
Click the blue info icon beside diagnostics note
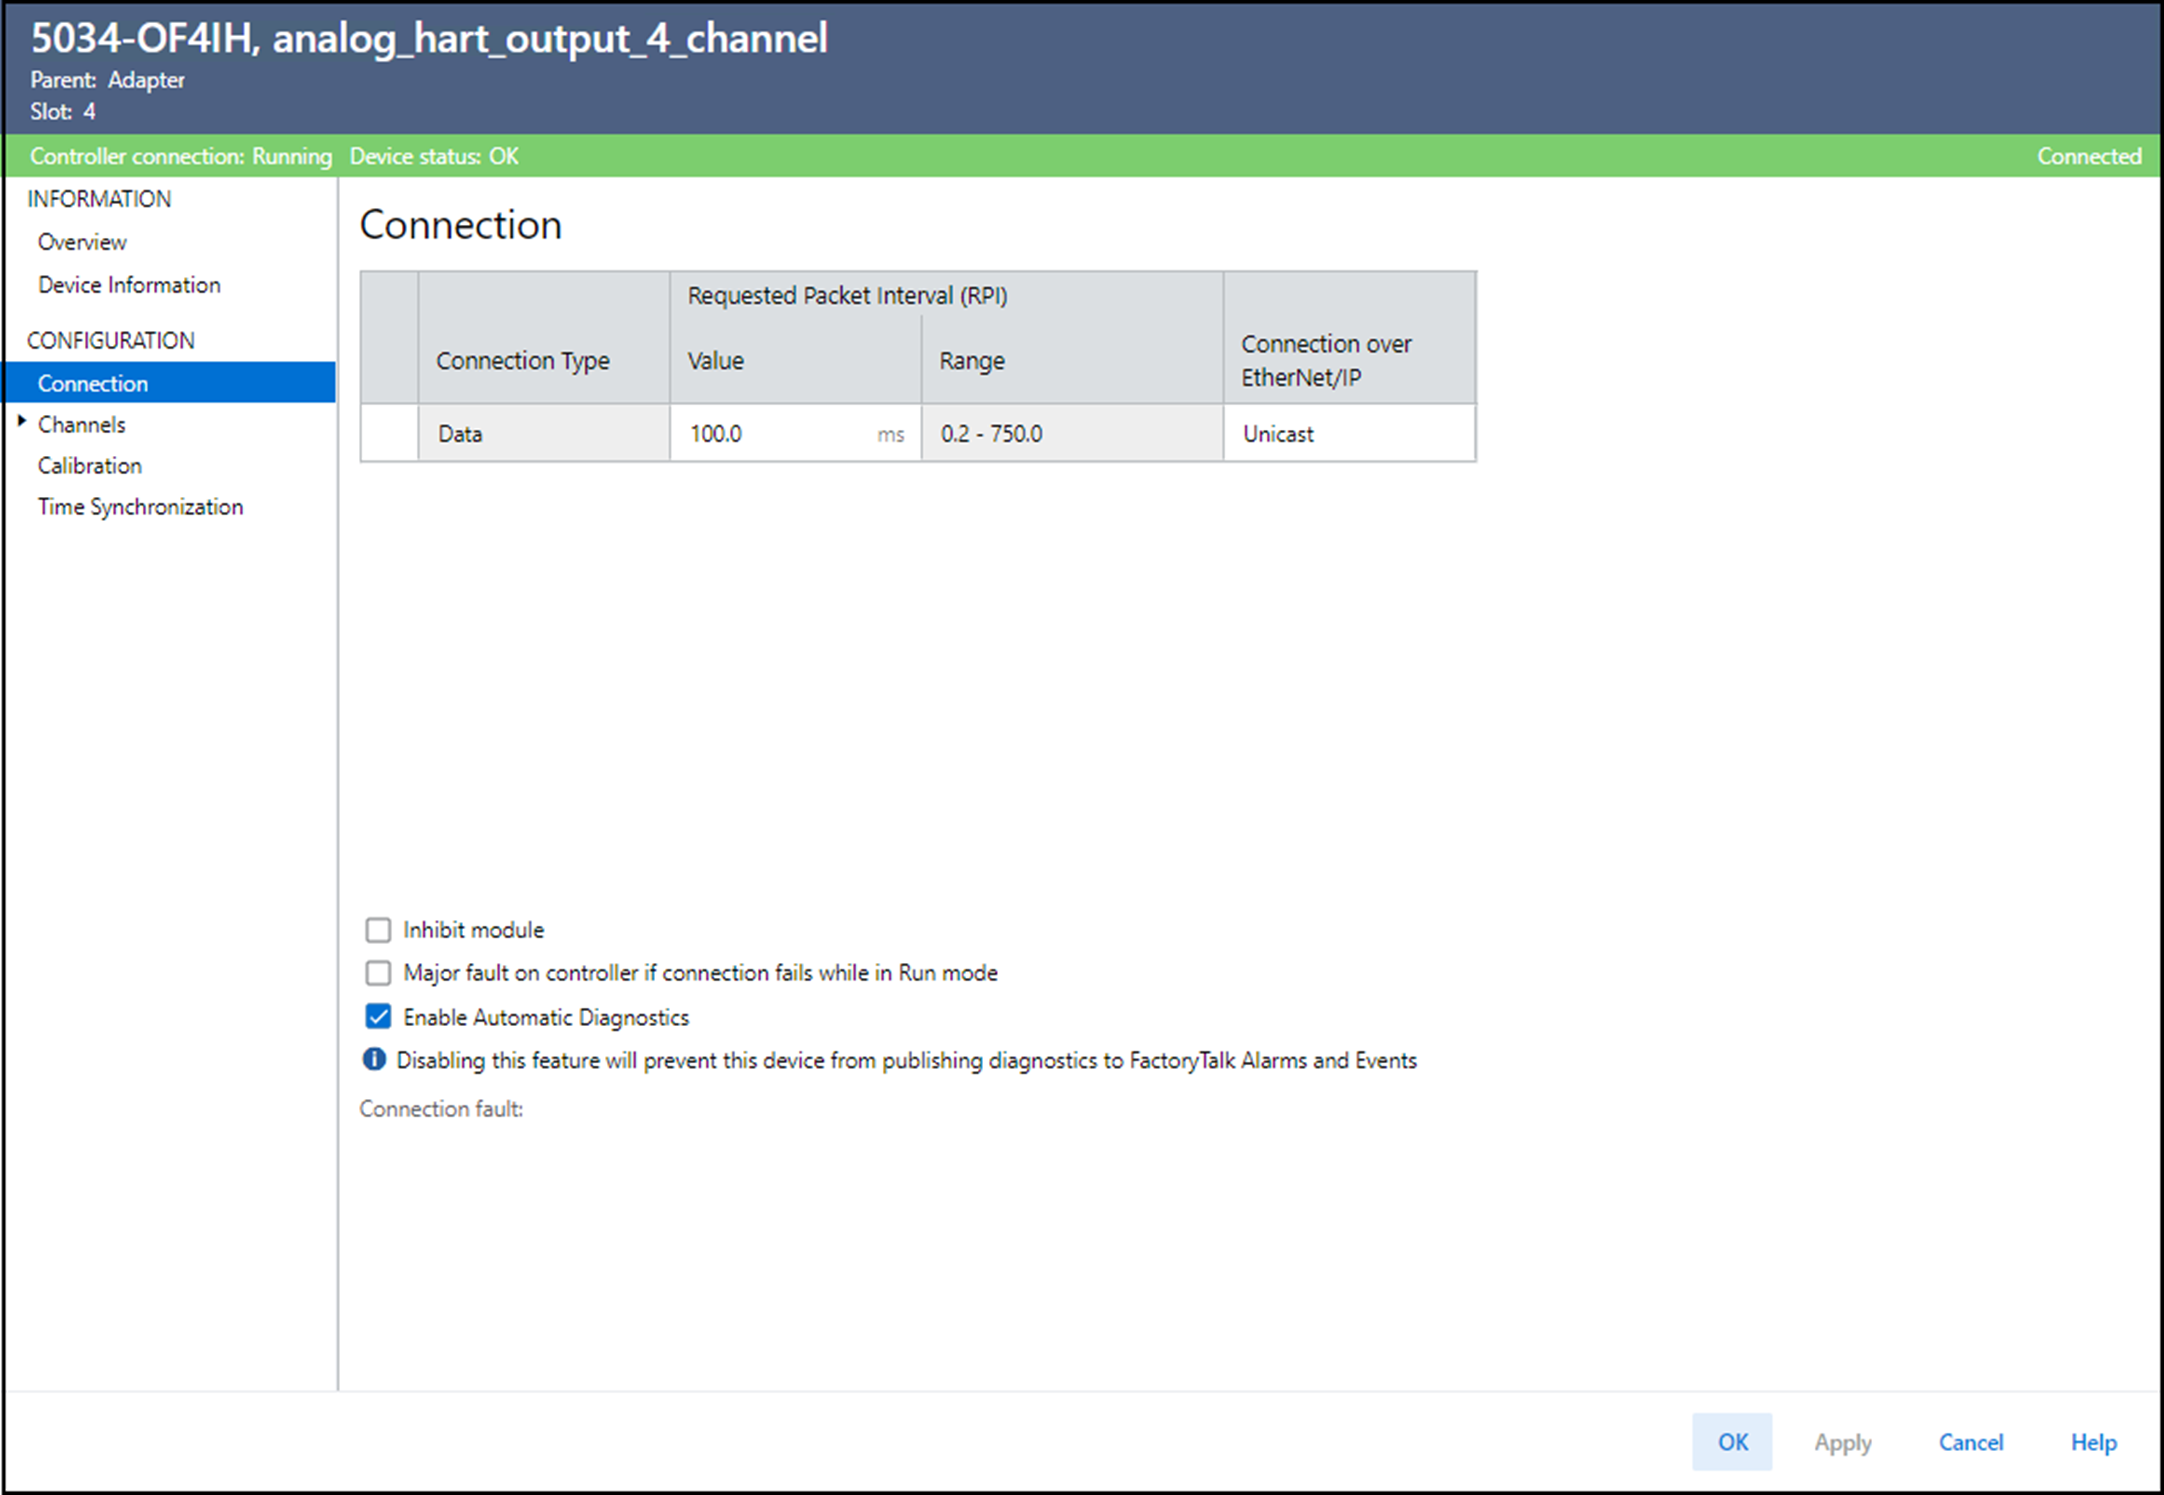tap(374, 1059)
